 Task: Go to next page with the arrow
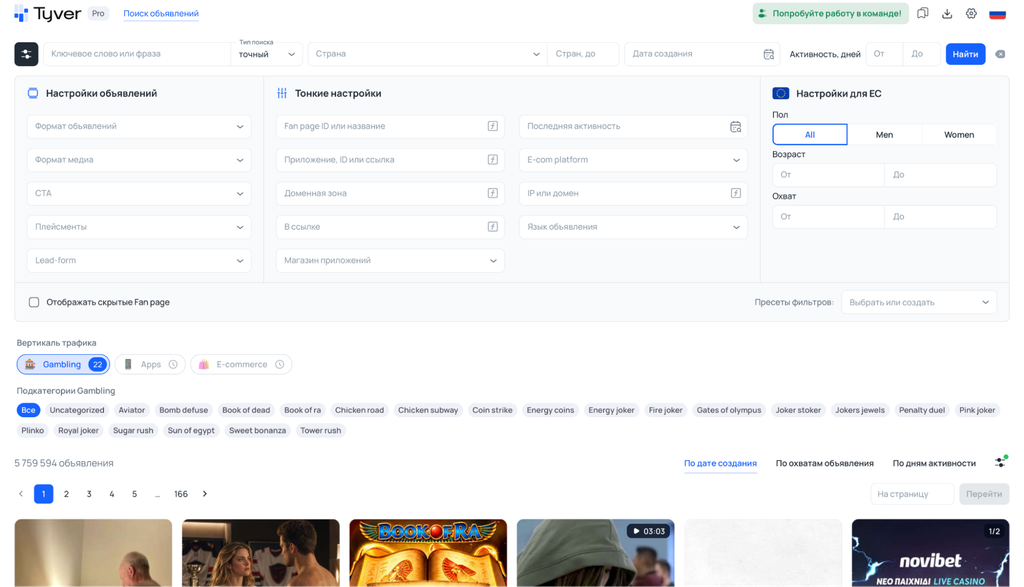click(204, 494)
